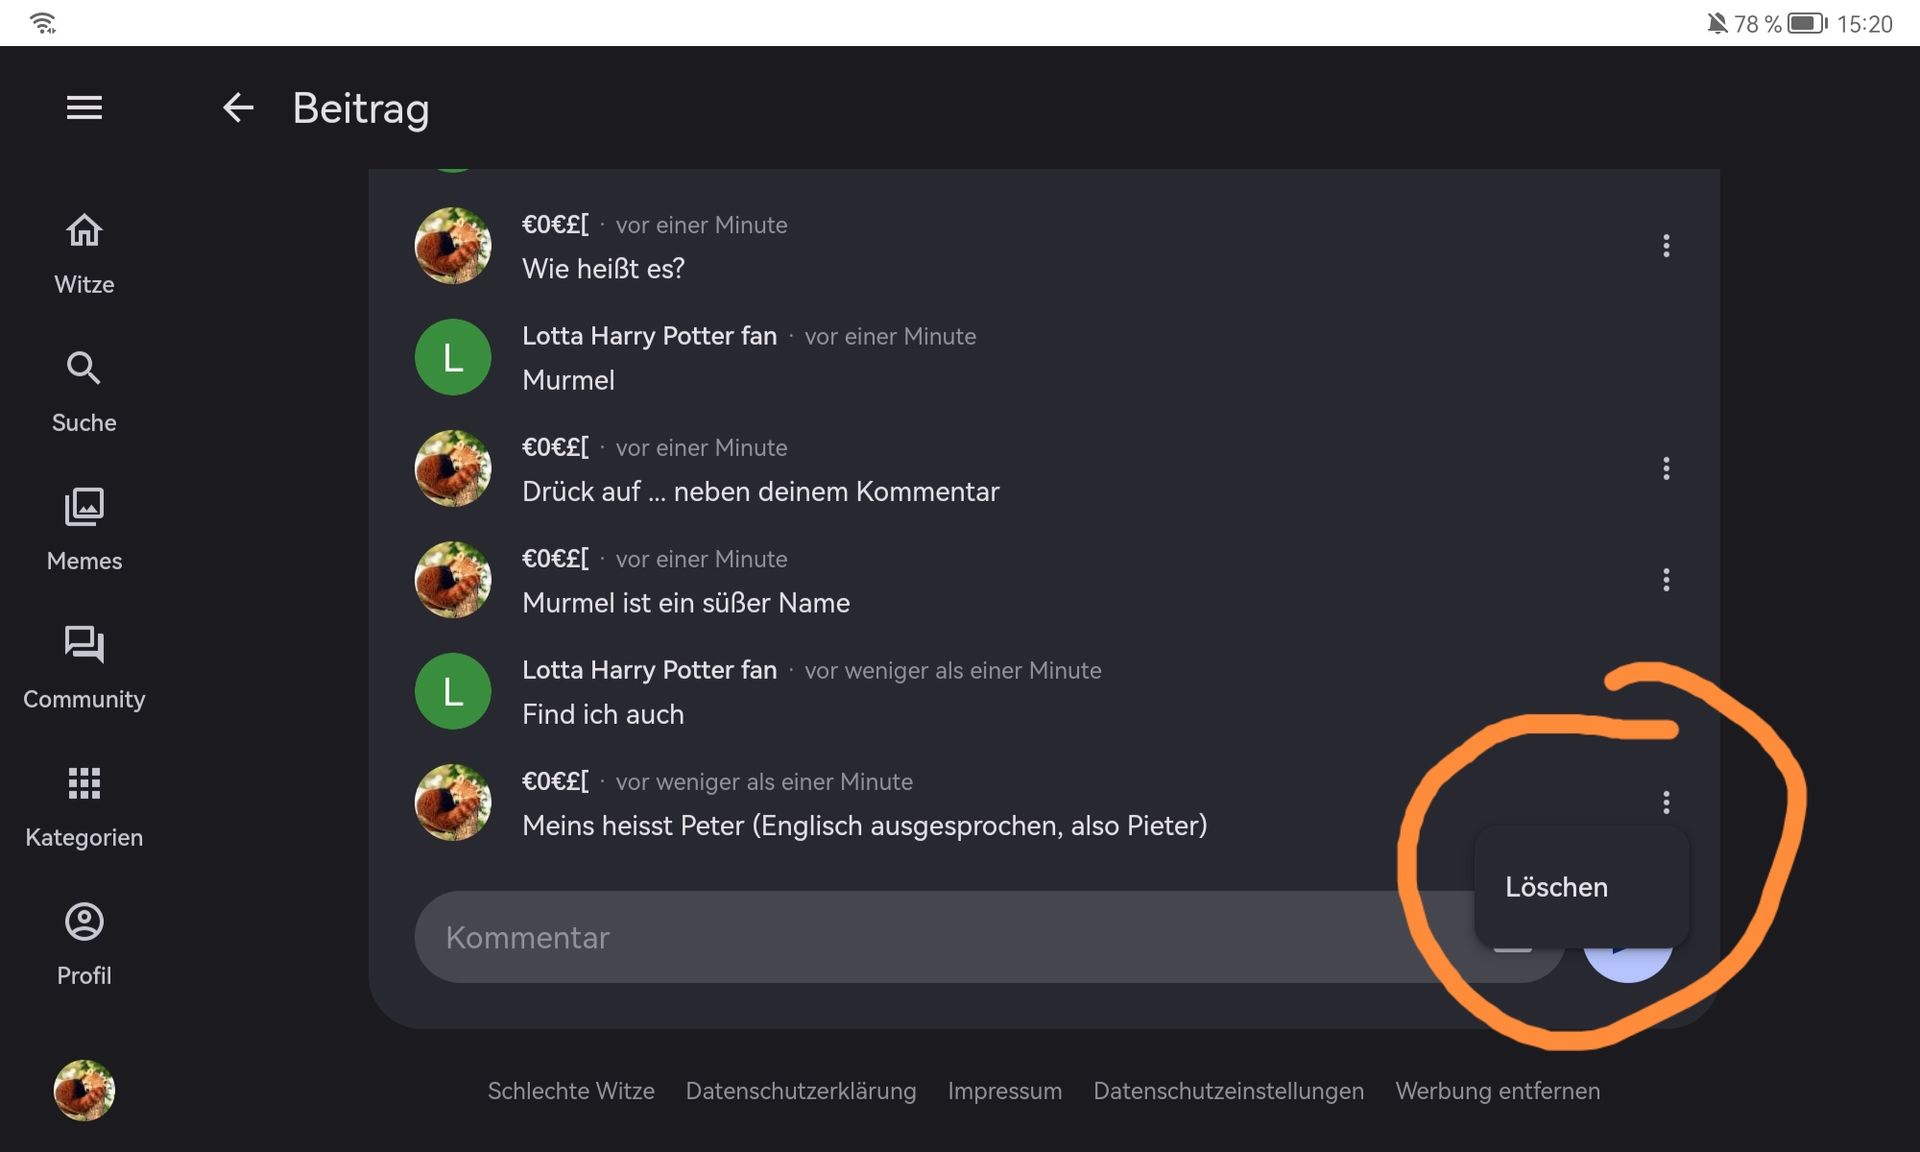The width and height of the screenshot is (1920, 1152).
Task: Click into the Kommentar input field
Action: [900, 937]
